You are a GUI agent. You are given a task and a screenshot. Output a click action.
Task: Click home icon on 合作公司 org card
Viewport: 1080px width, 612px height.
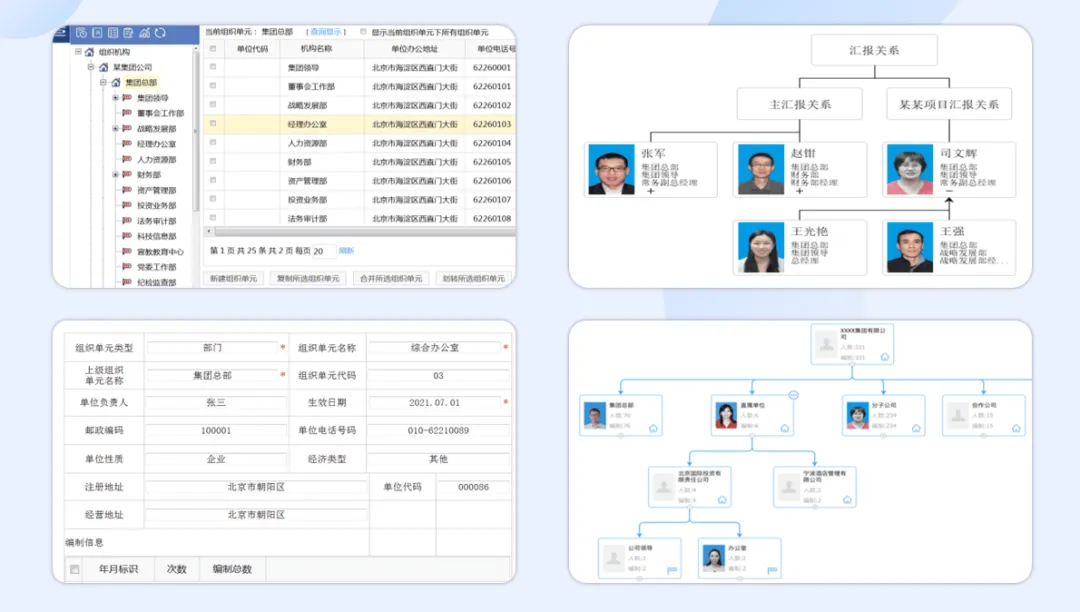click(x=1016, y=428)
